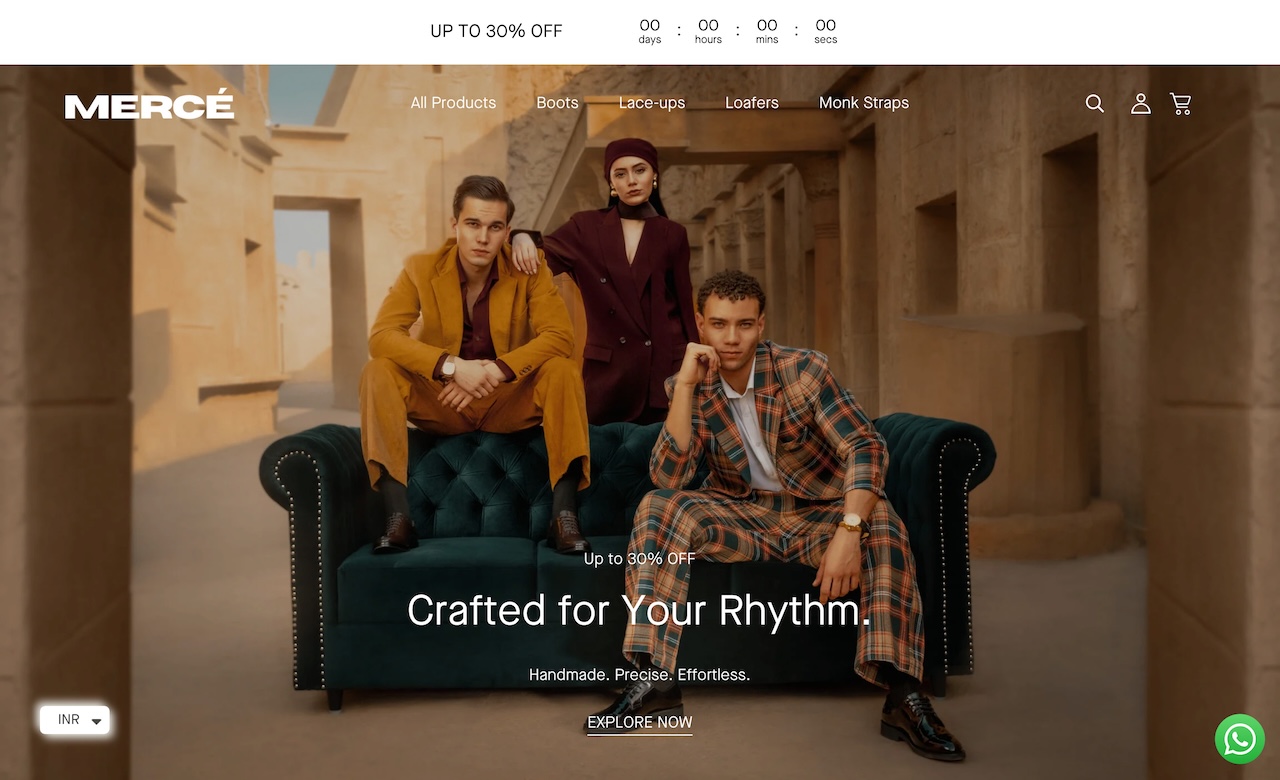Click the EXPLORE NOW link
Viewport: 1280px width, 780px height.
point(640,722)
